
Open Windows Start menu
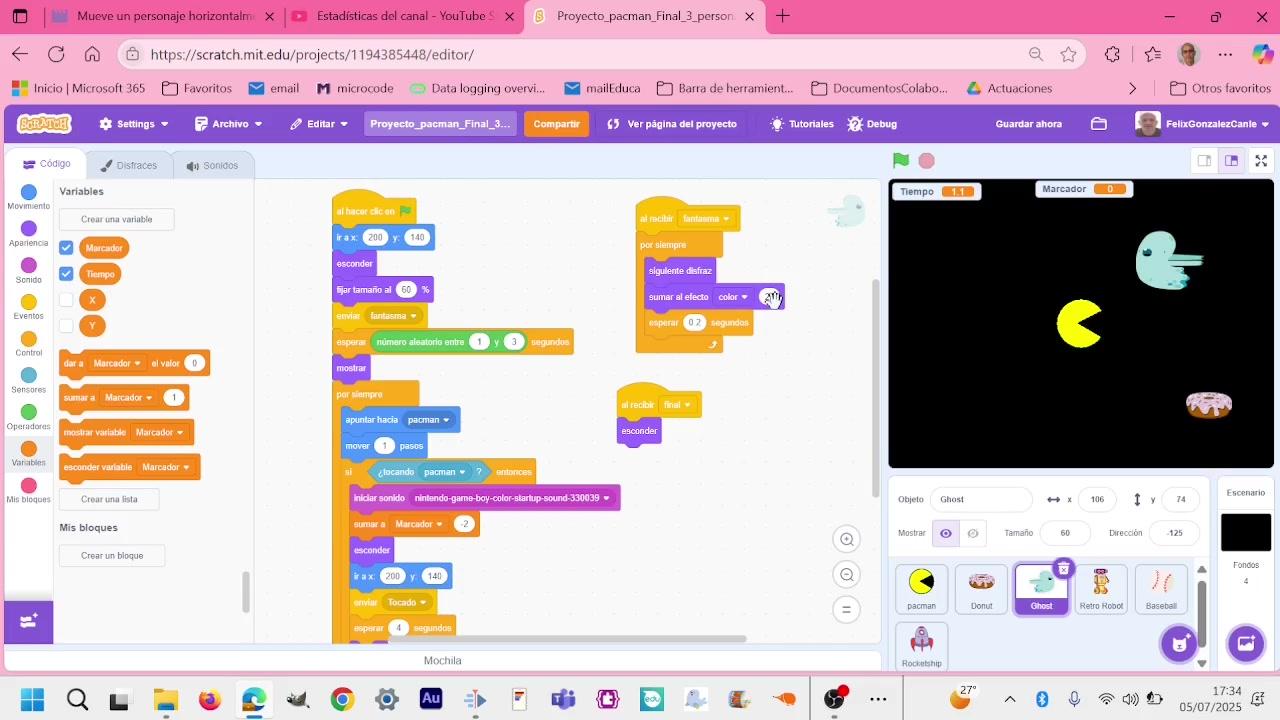(x=32, y=699)
